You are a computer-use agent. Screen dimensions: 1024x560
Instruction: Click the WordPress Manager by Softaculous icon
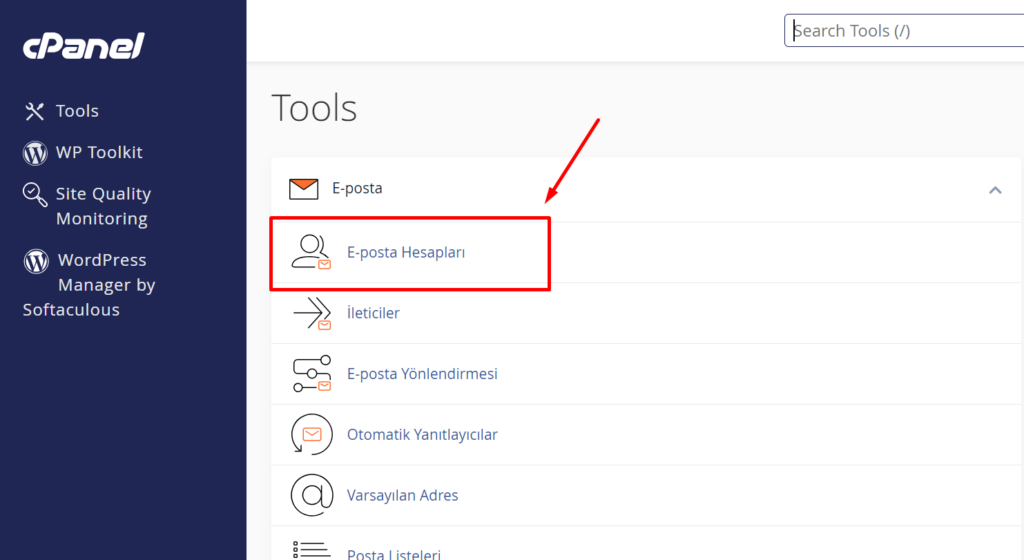point(36,260)
